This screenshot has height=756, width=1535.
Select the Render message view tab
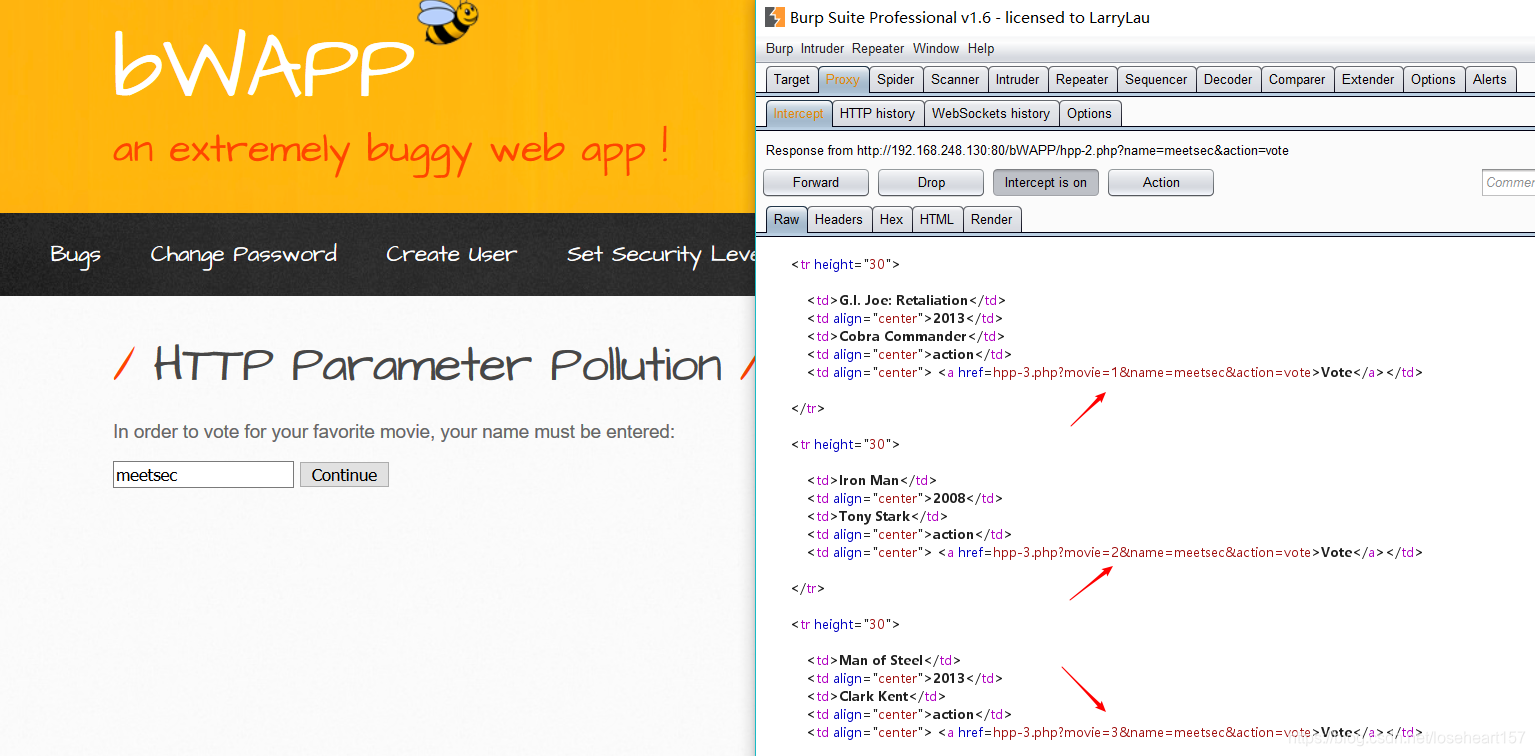coord(992,219)
